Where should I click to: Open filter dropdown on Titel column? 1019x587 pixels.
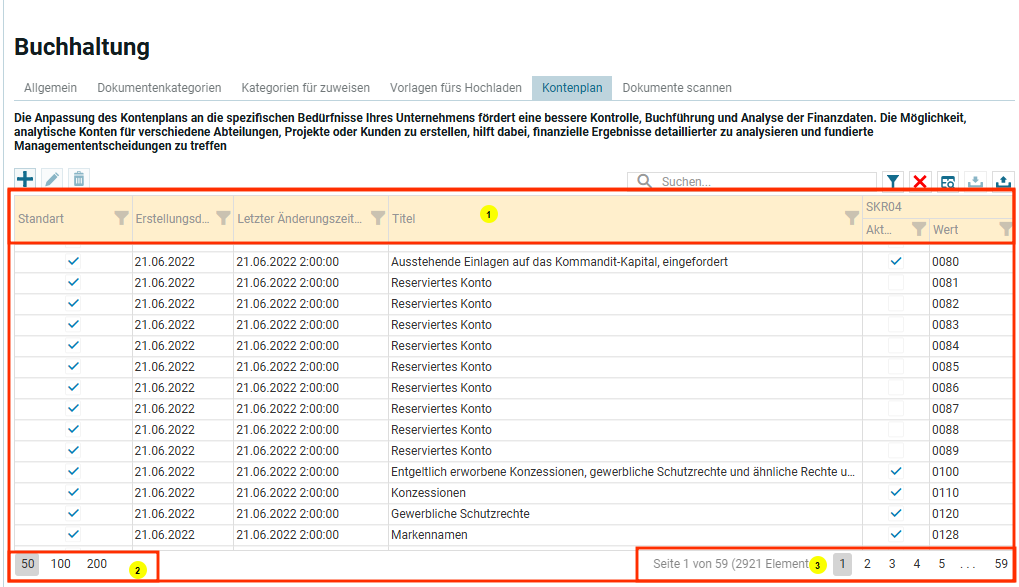(x=851, y=218)
